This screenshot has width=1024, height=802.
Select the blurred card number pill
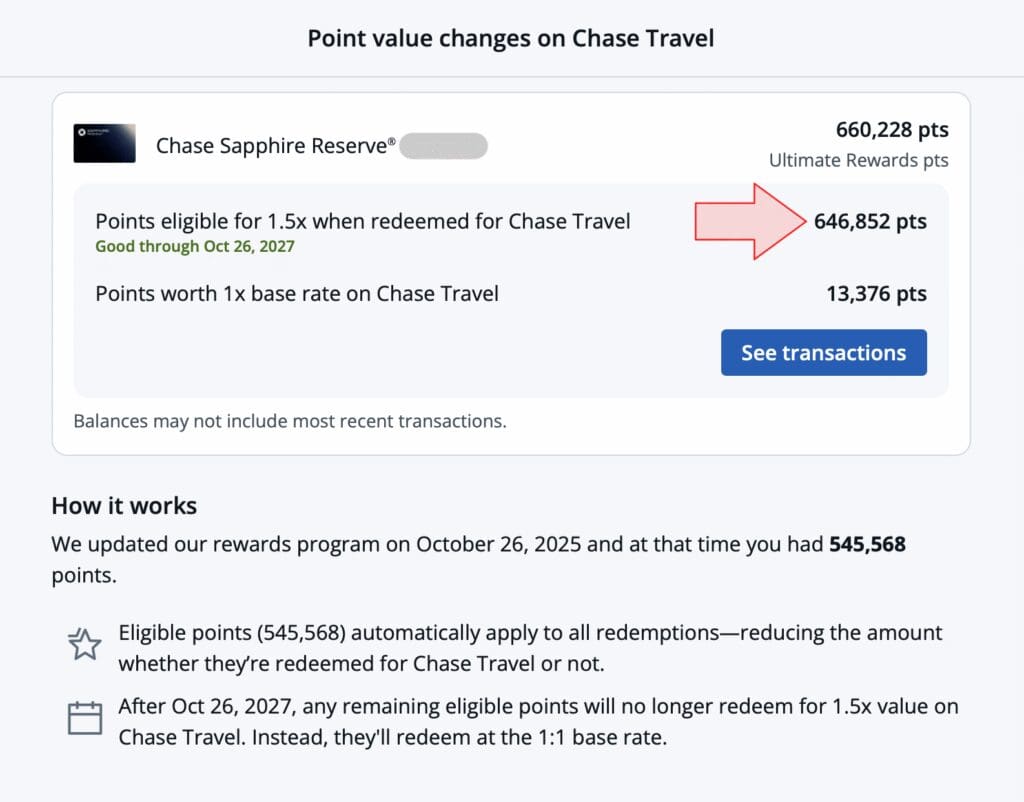tap(443, 146)
